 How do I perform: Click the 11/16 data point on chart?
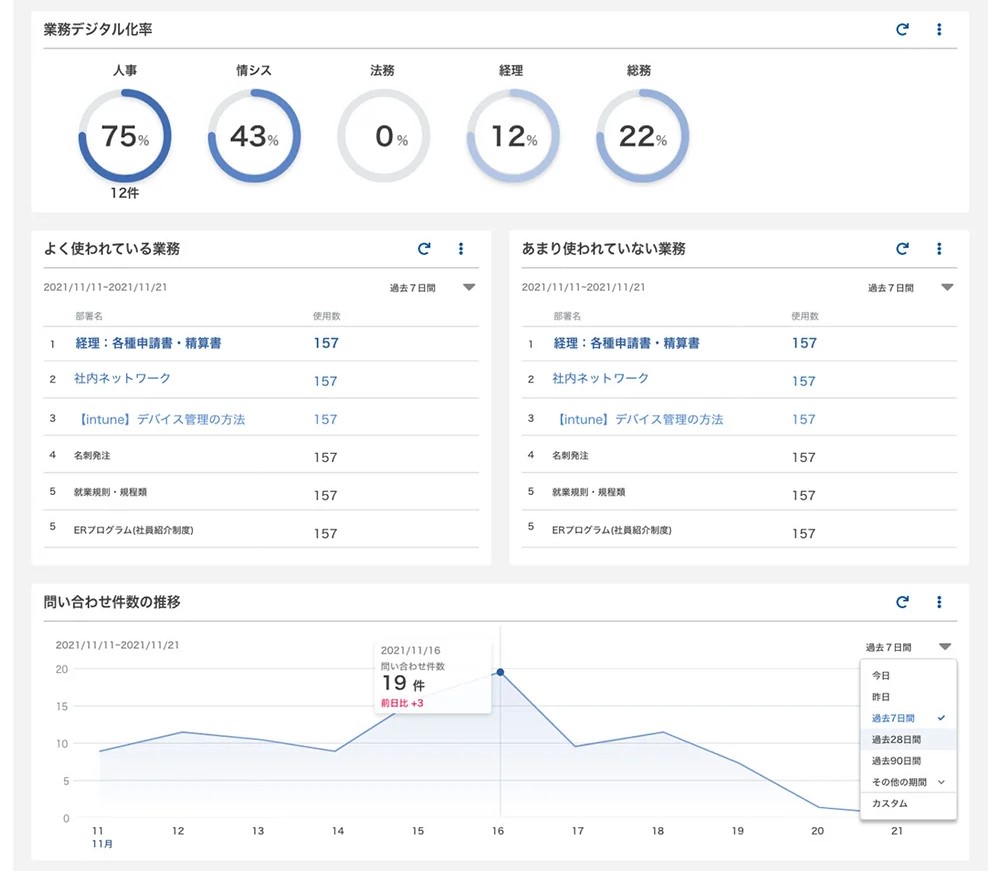500,672
